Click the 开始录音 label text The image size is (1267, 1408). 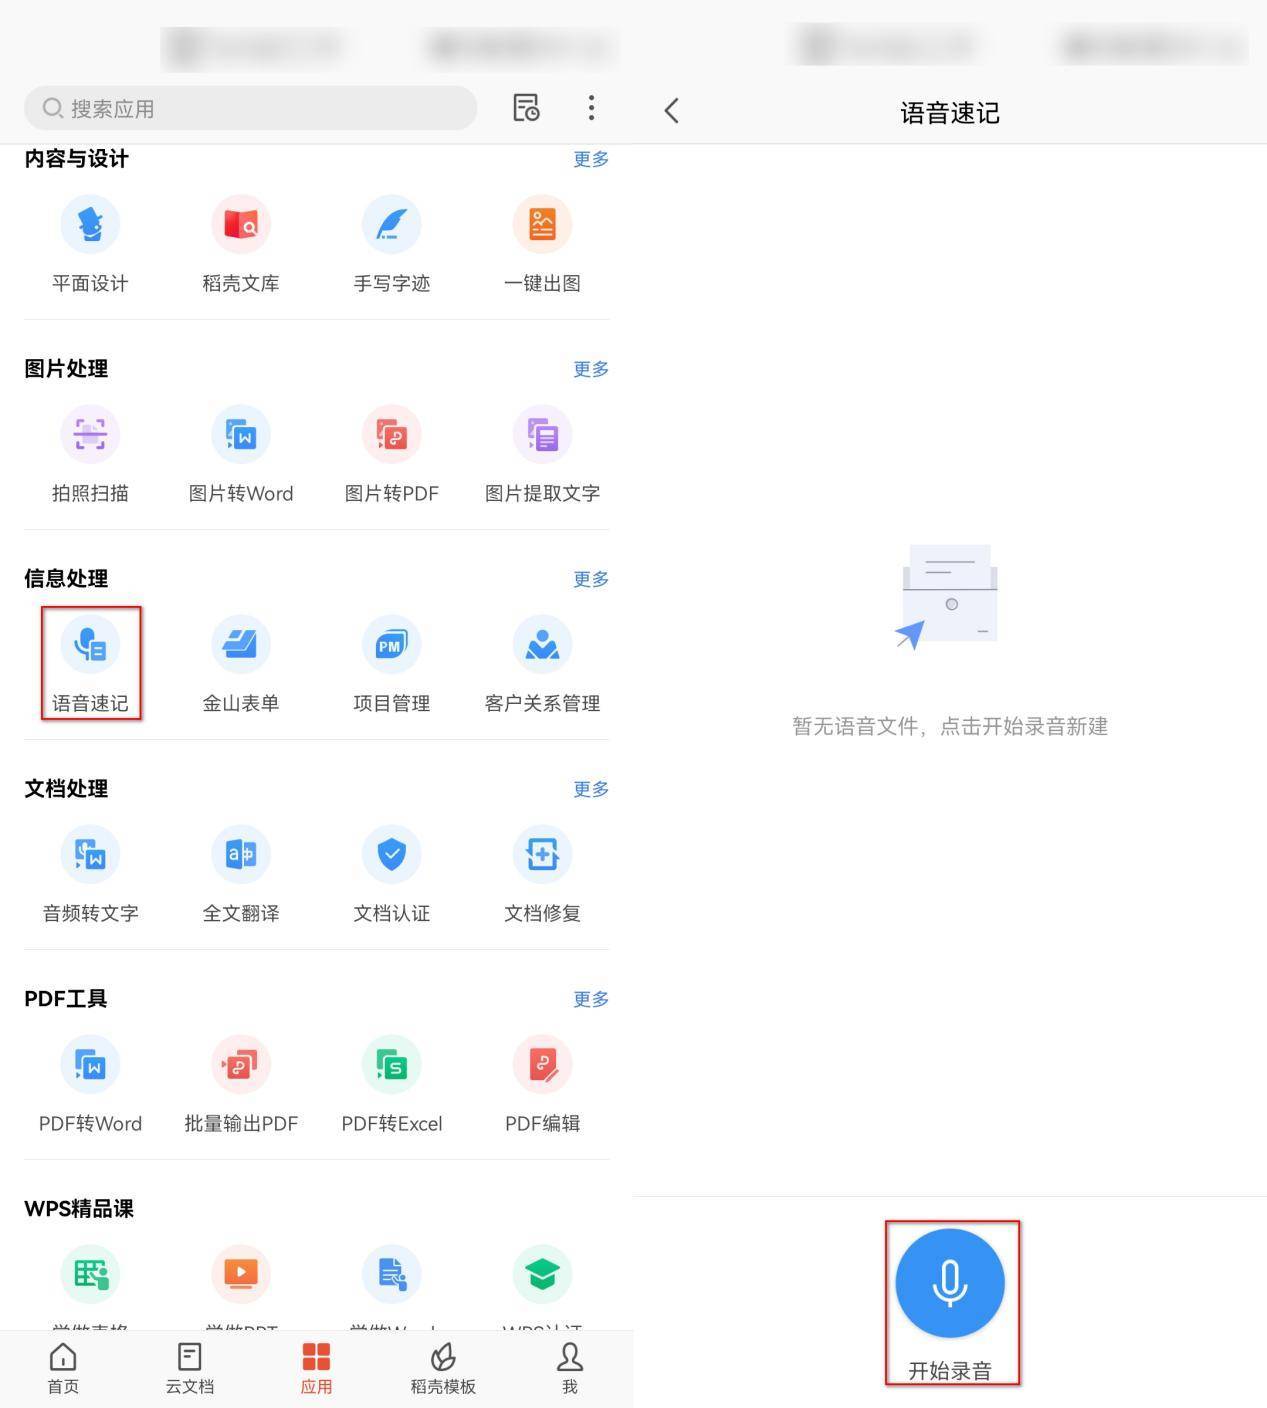[x=950, y=1371]
